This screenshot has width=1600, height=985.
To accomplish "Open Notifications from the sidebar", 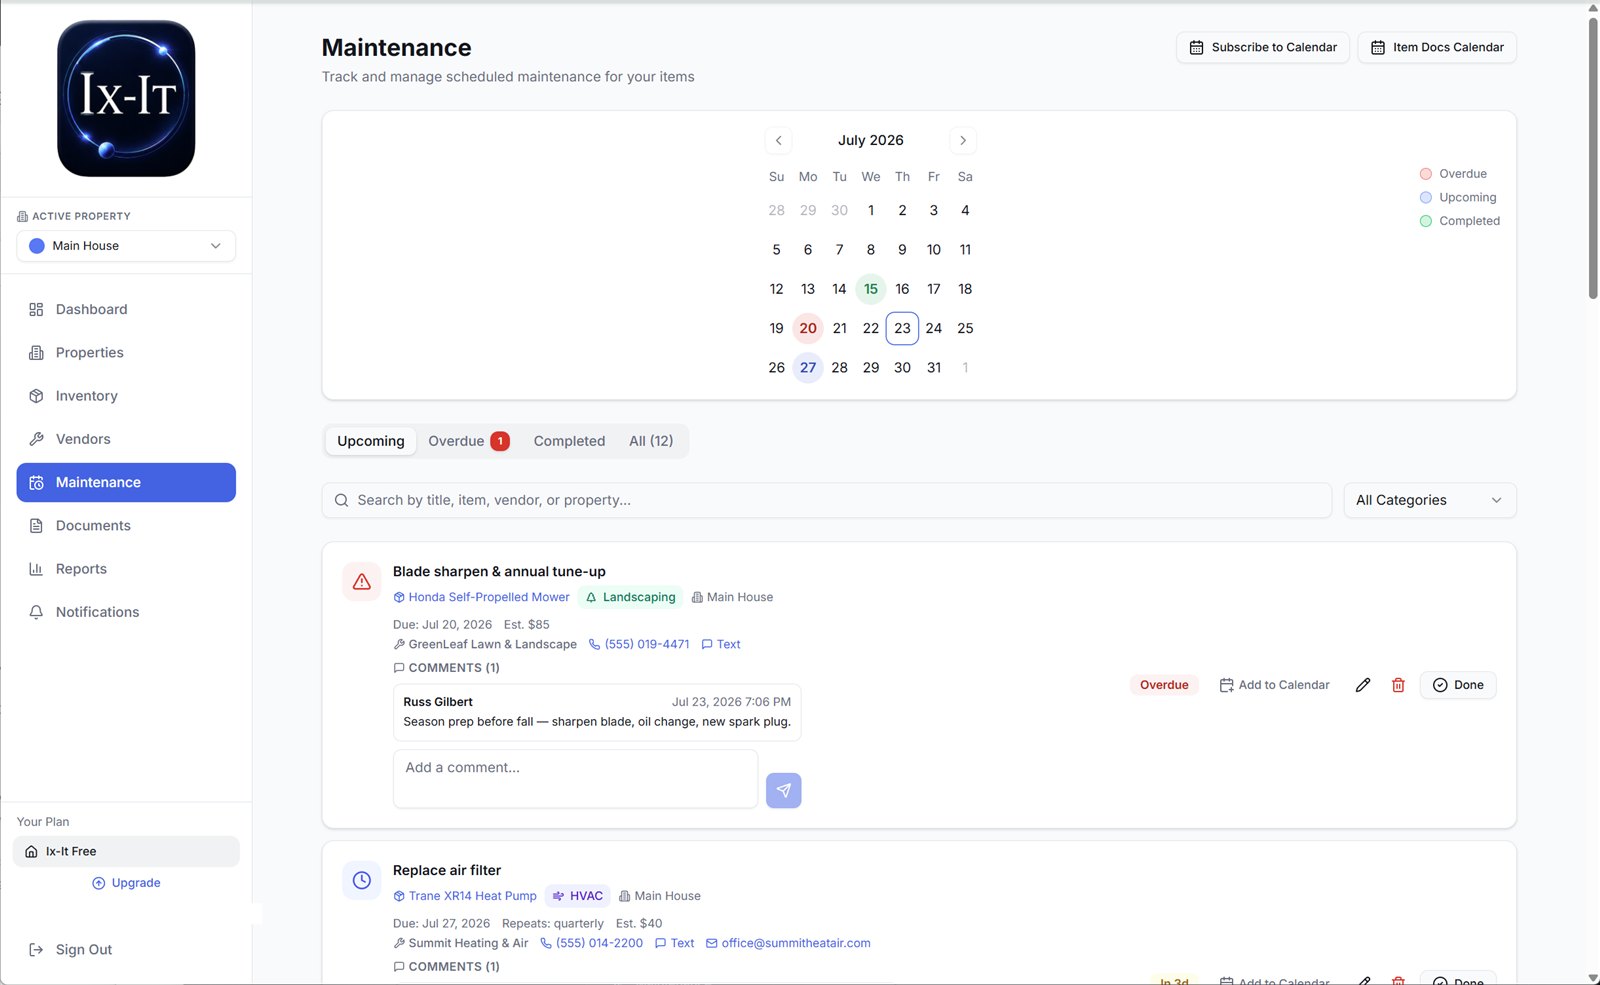I will (x=126, y=612).
